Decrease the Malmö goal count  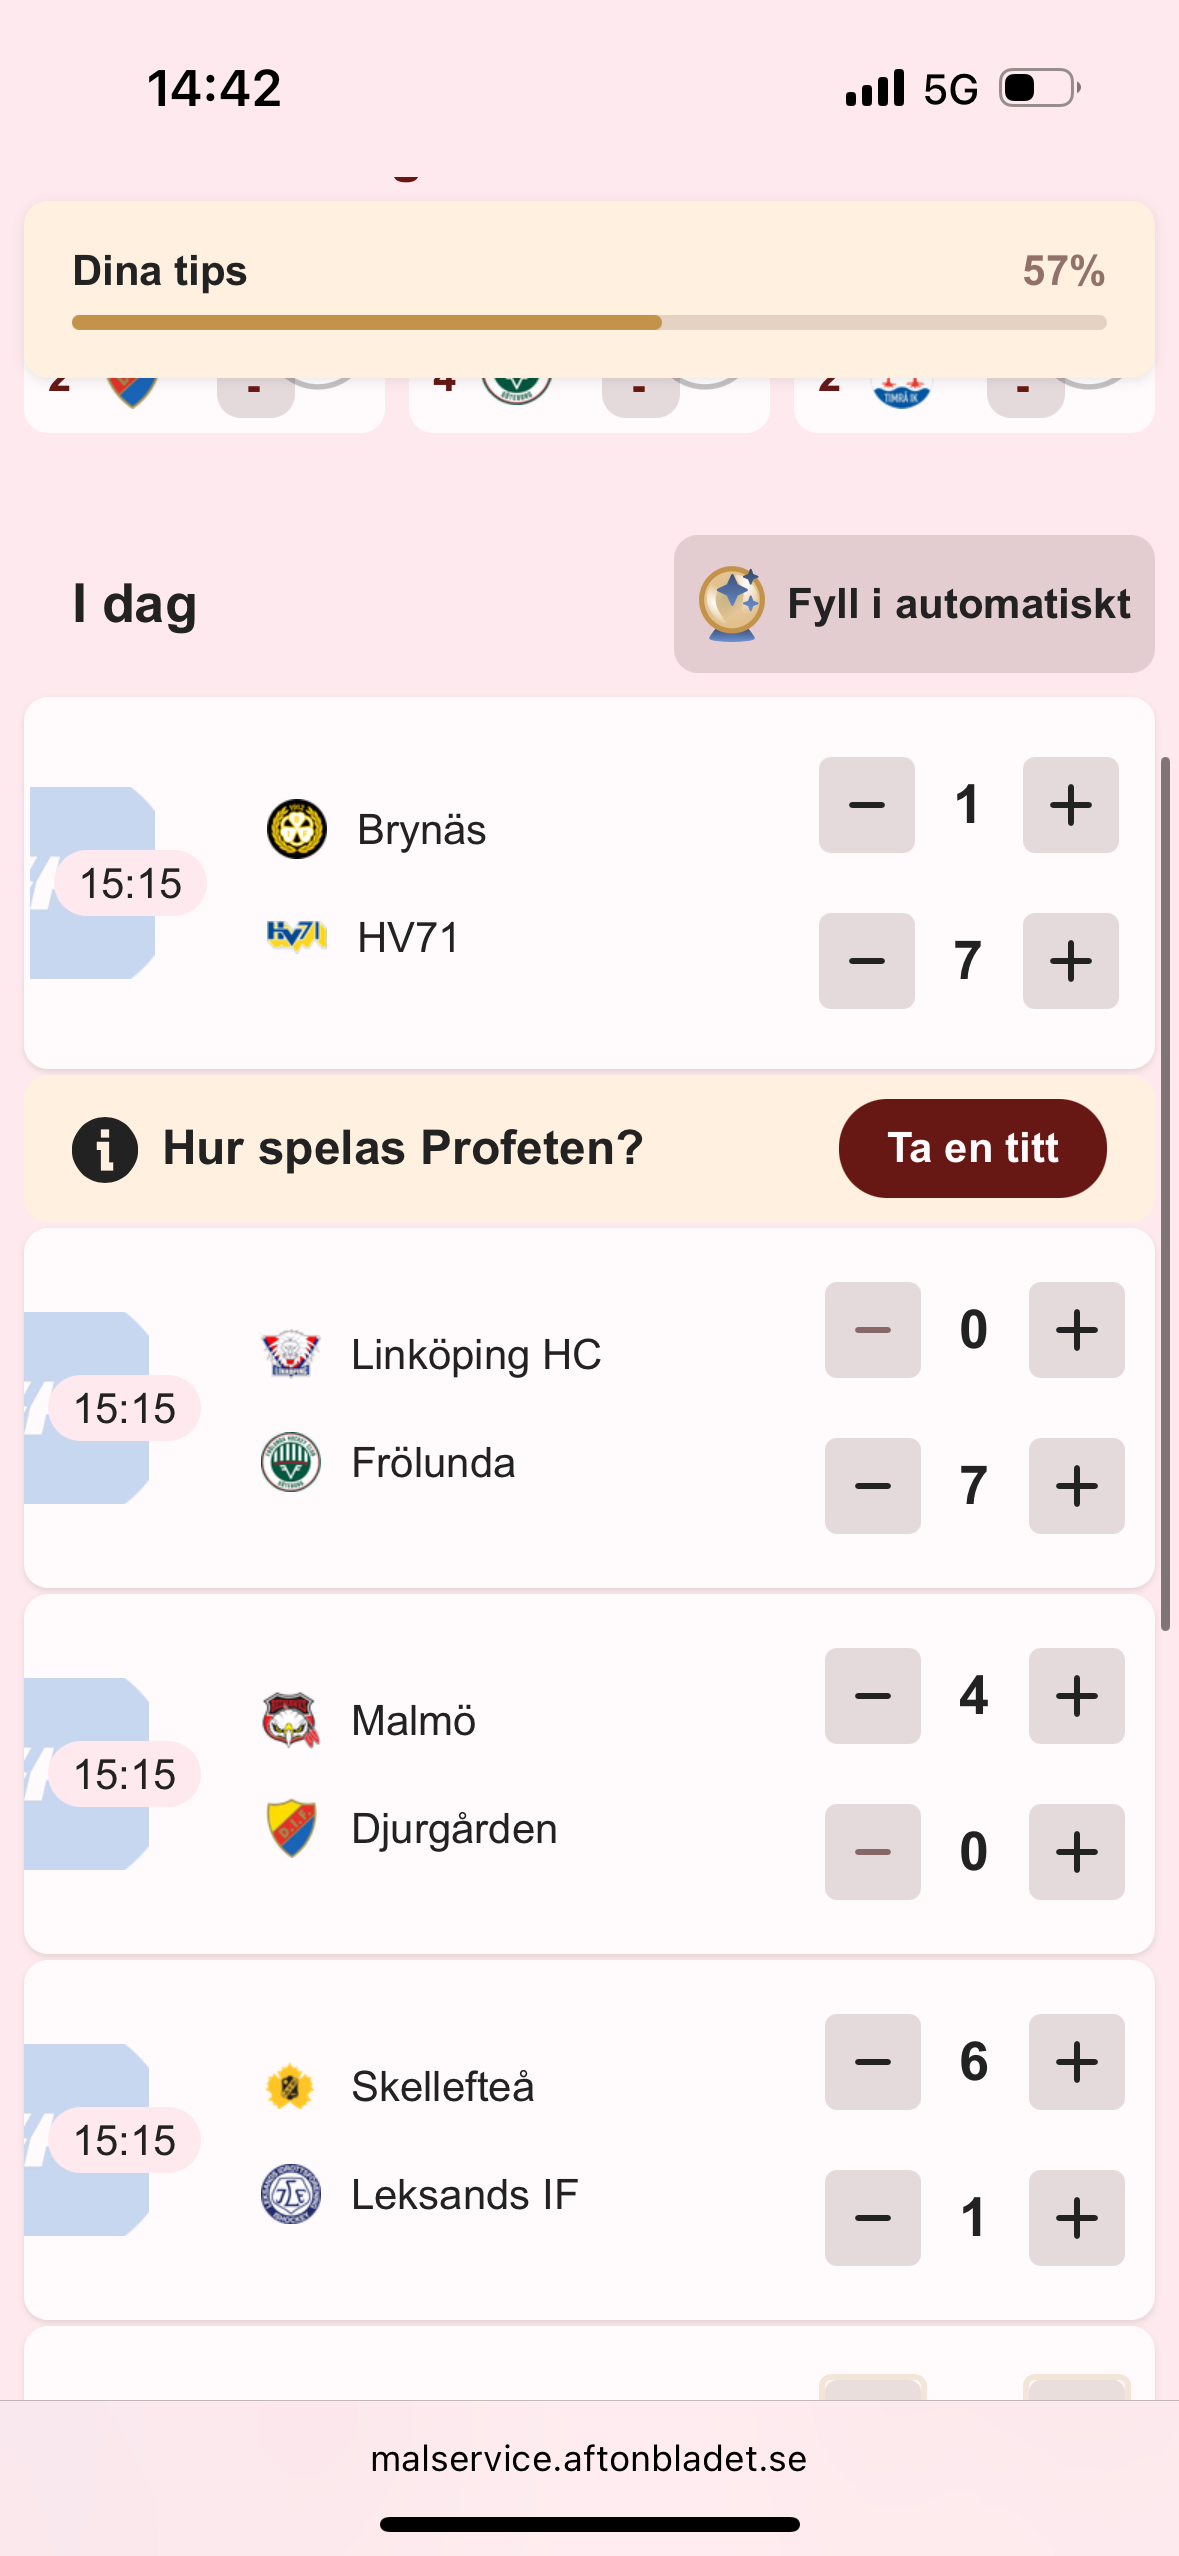(x=872, y=1696)
